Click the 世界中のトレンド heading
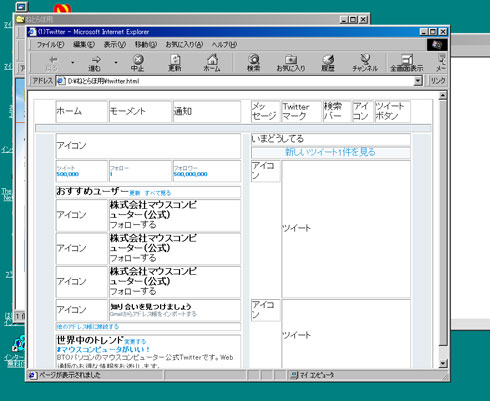This screenshot has height=401, width=490. [90, 340]
